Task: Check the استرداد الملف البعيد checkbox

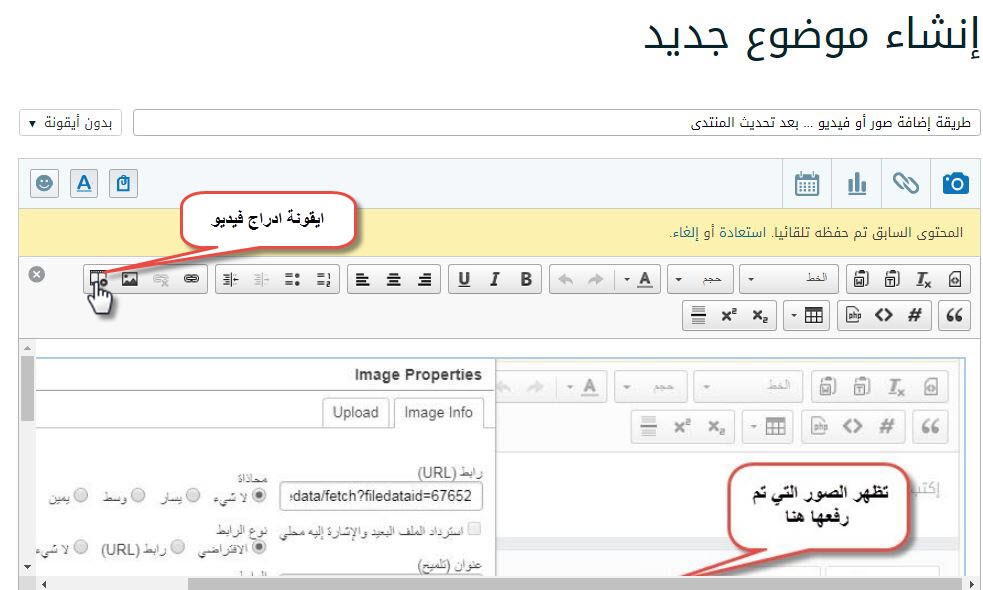Action: [x=473, y=529]
